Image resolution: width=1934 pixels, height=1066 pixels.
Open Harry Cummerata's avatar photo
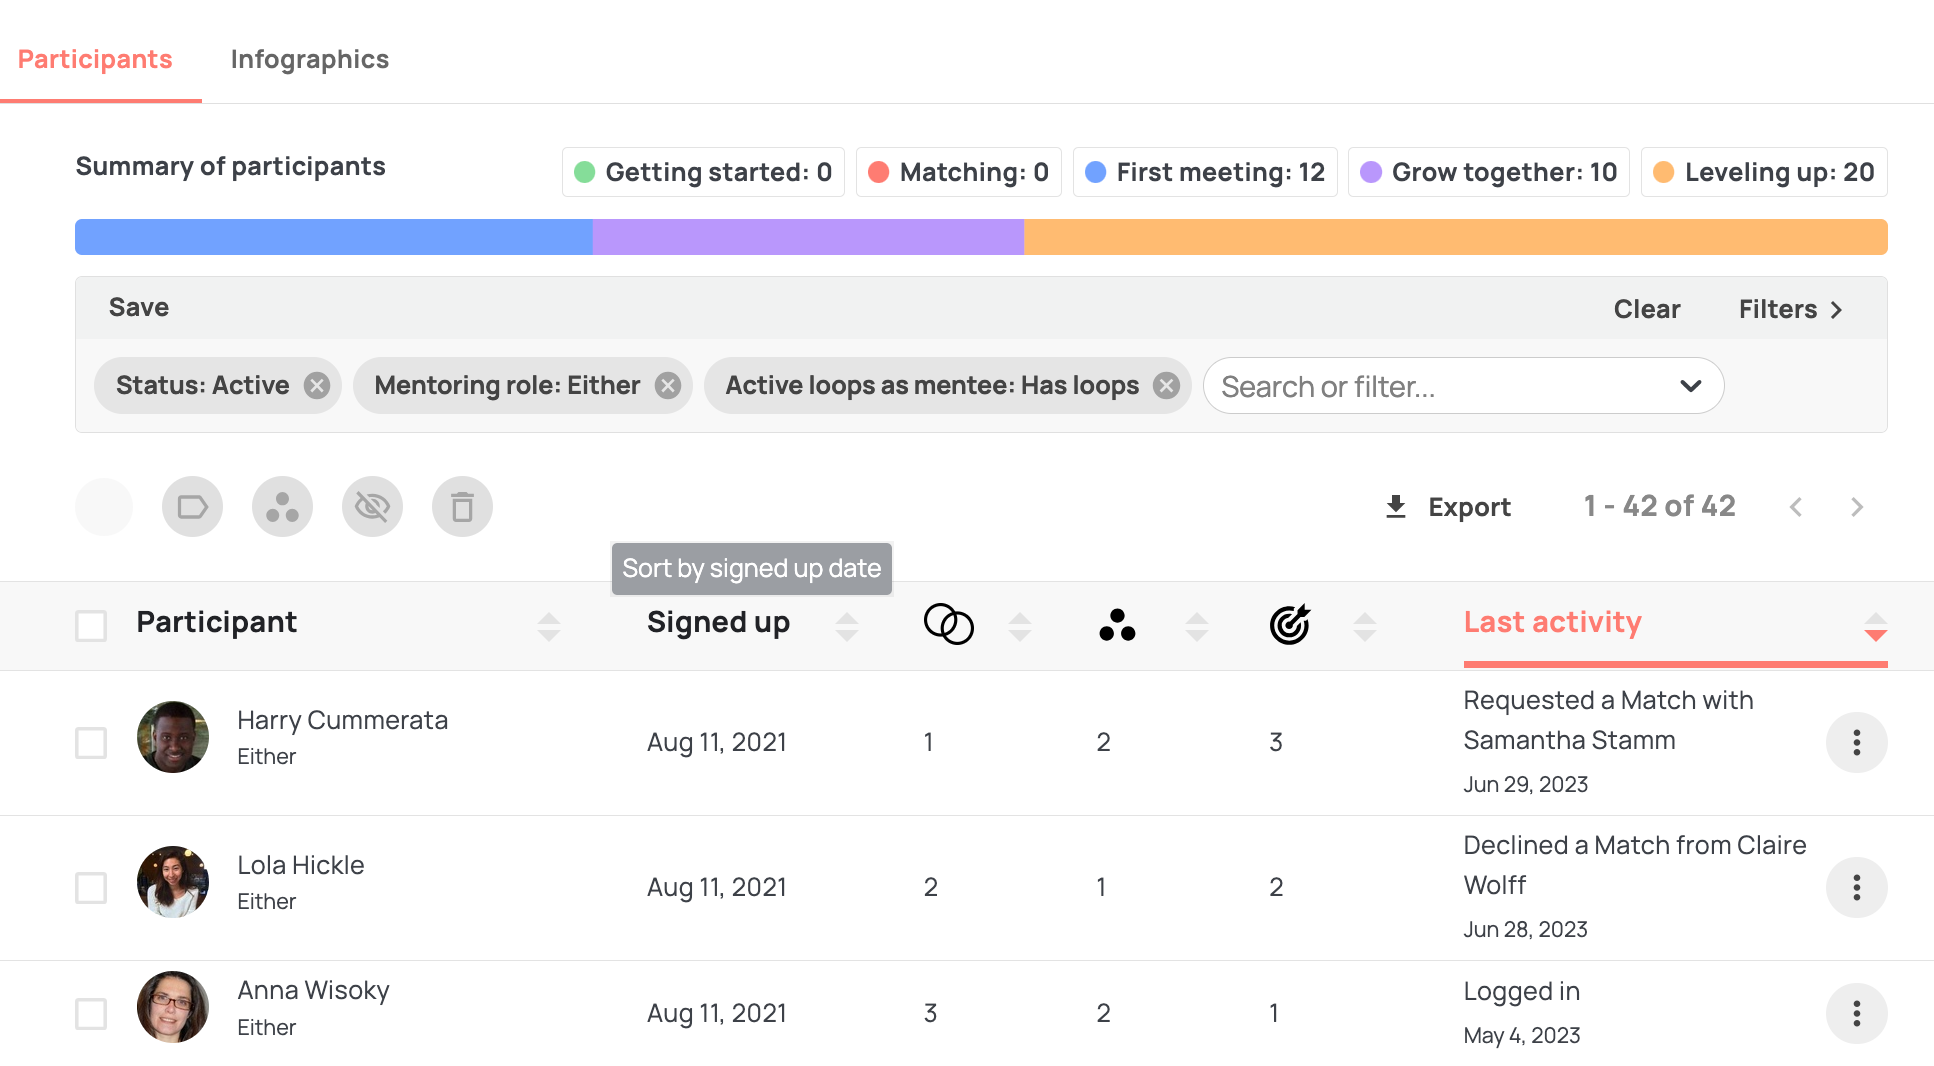(173, 737)
